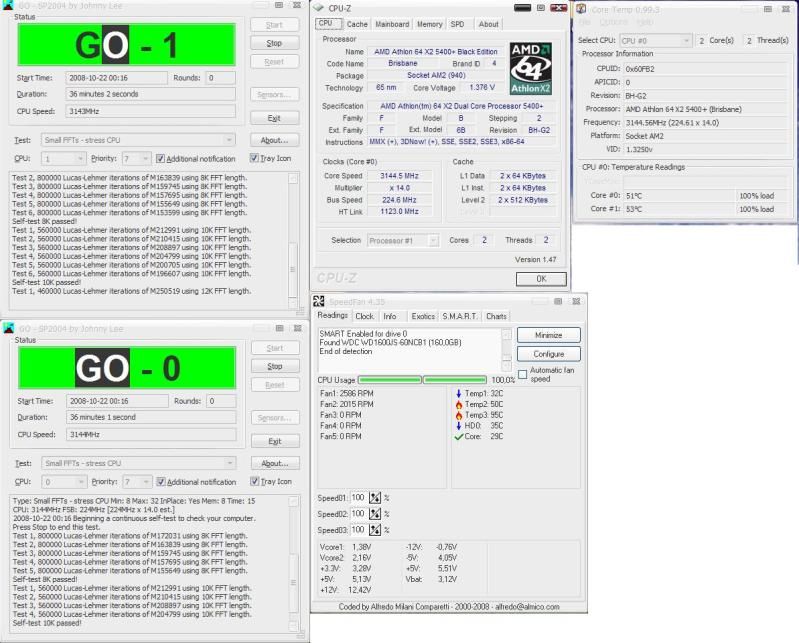
Task: Click the log scrollbar in top SP2004 window
Action: pos(293,240)
